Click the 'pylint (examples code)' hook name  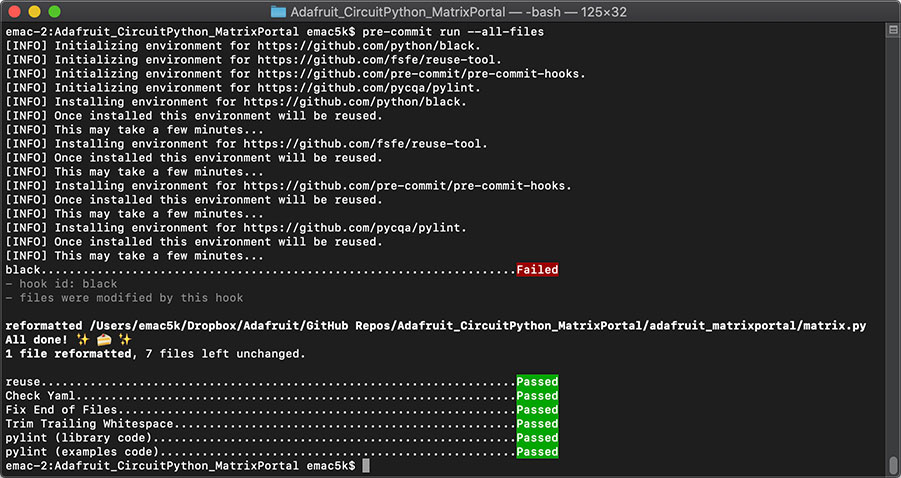coord(82,452)
